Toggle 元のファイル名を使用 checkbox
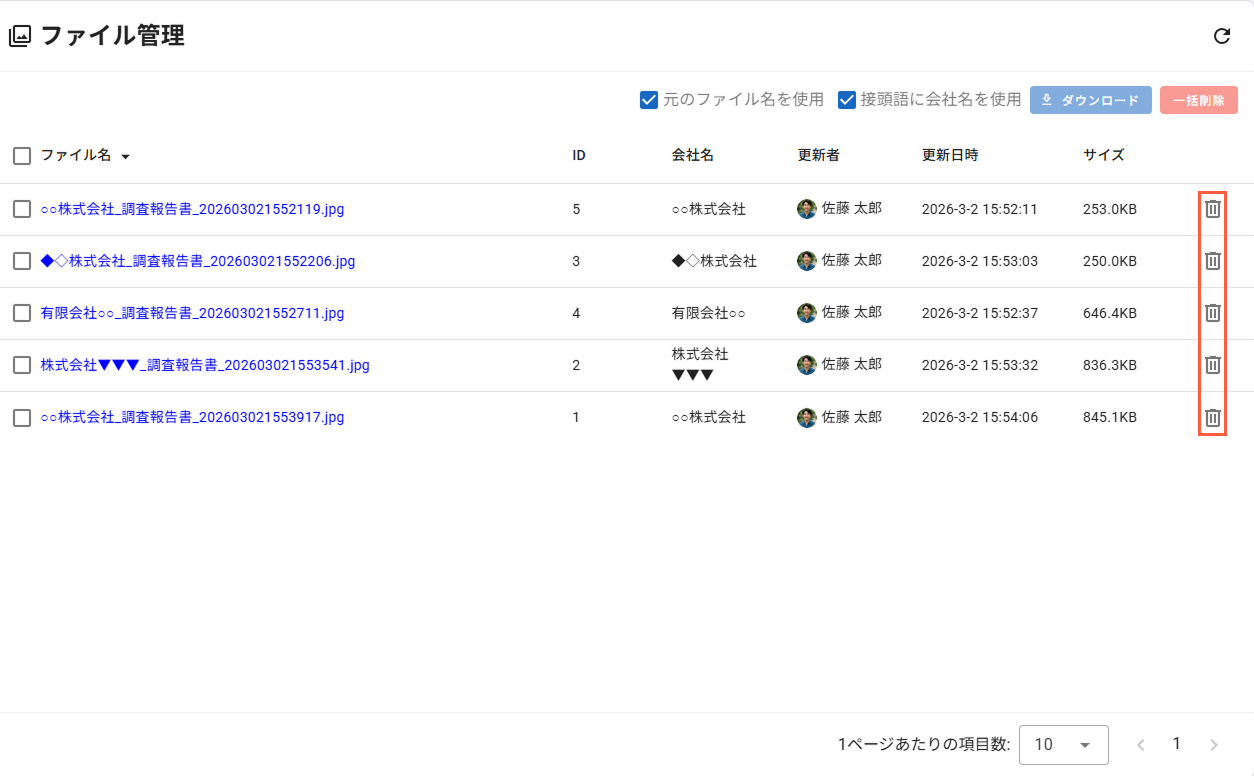This screenshot has height=776, width=1254. coord(649,100)
